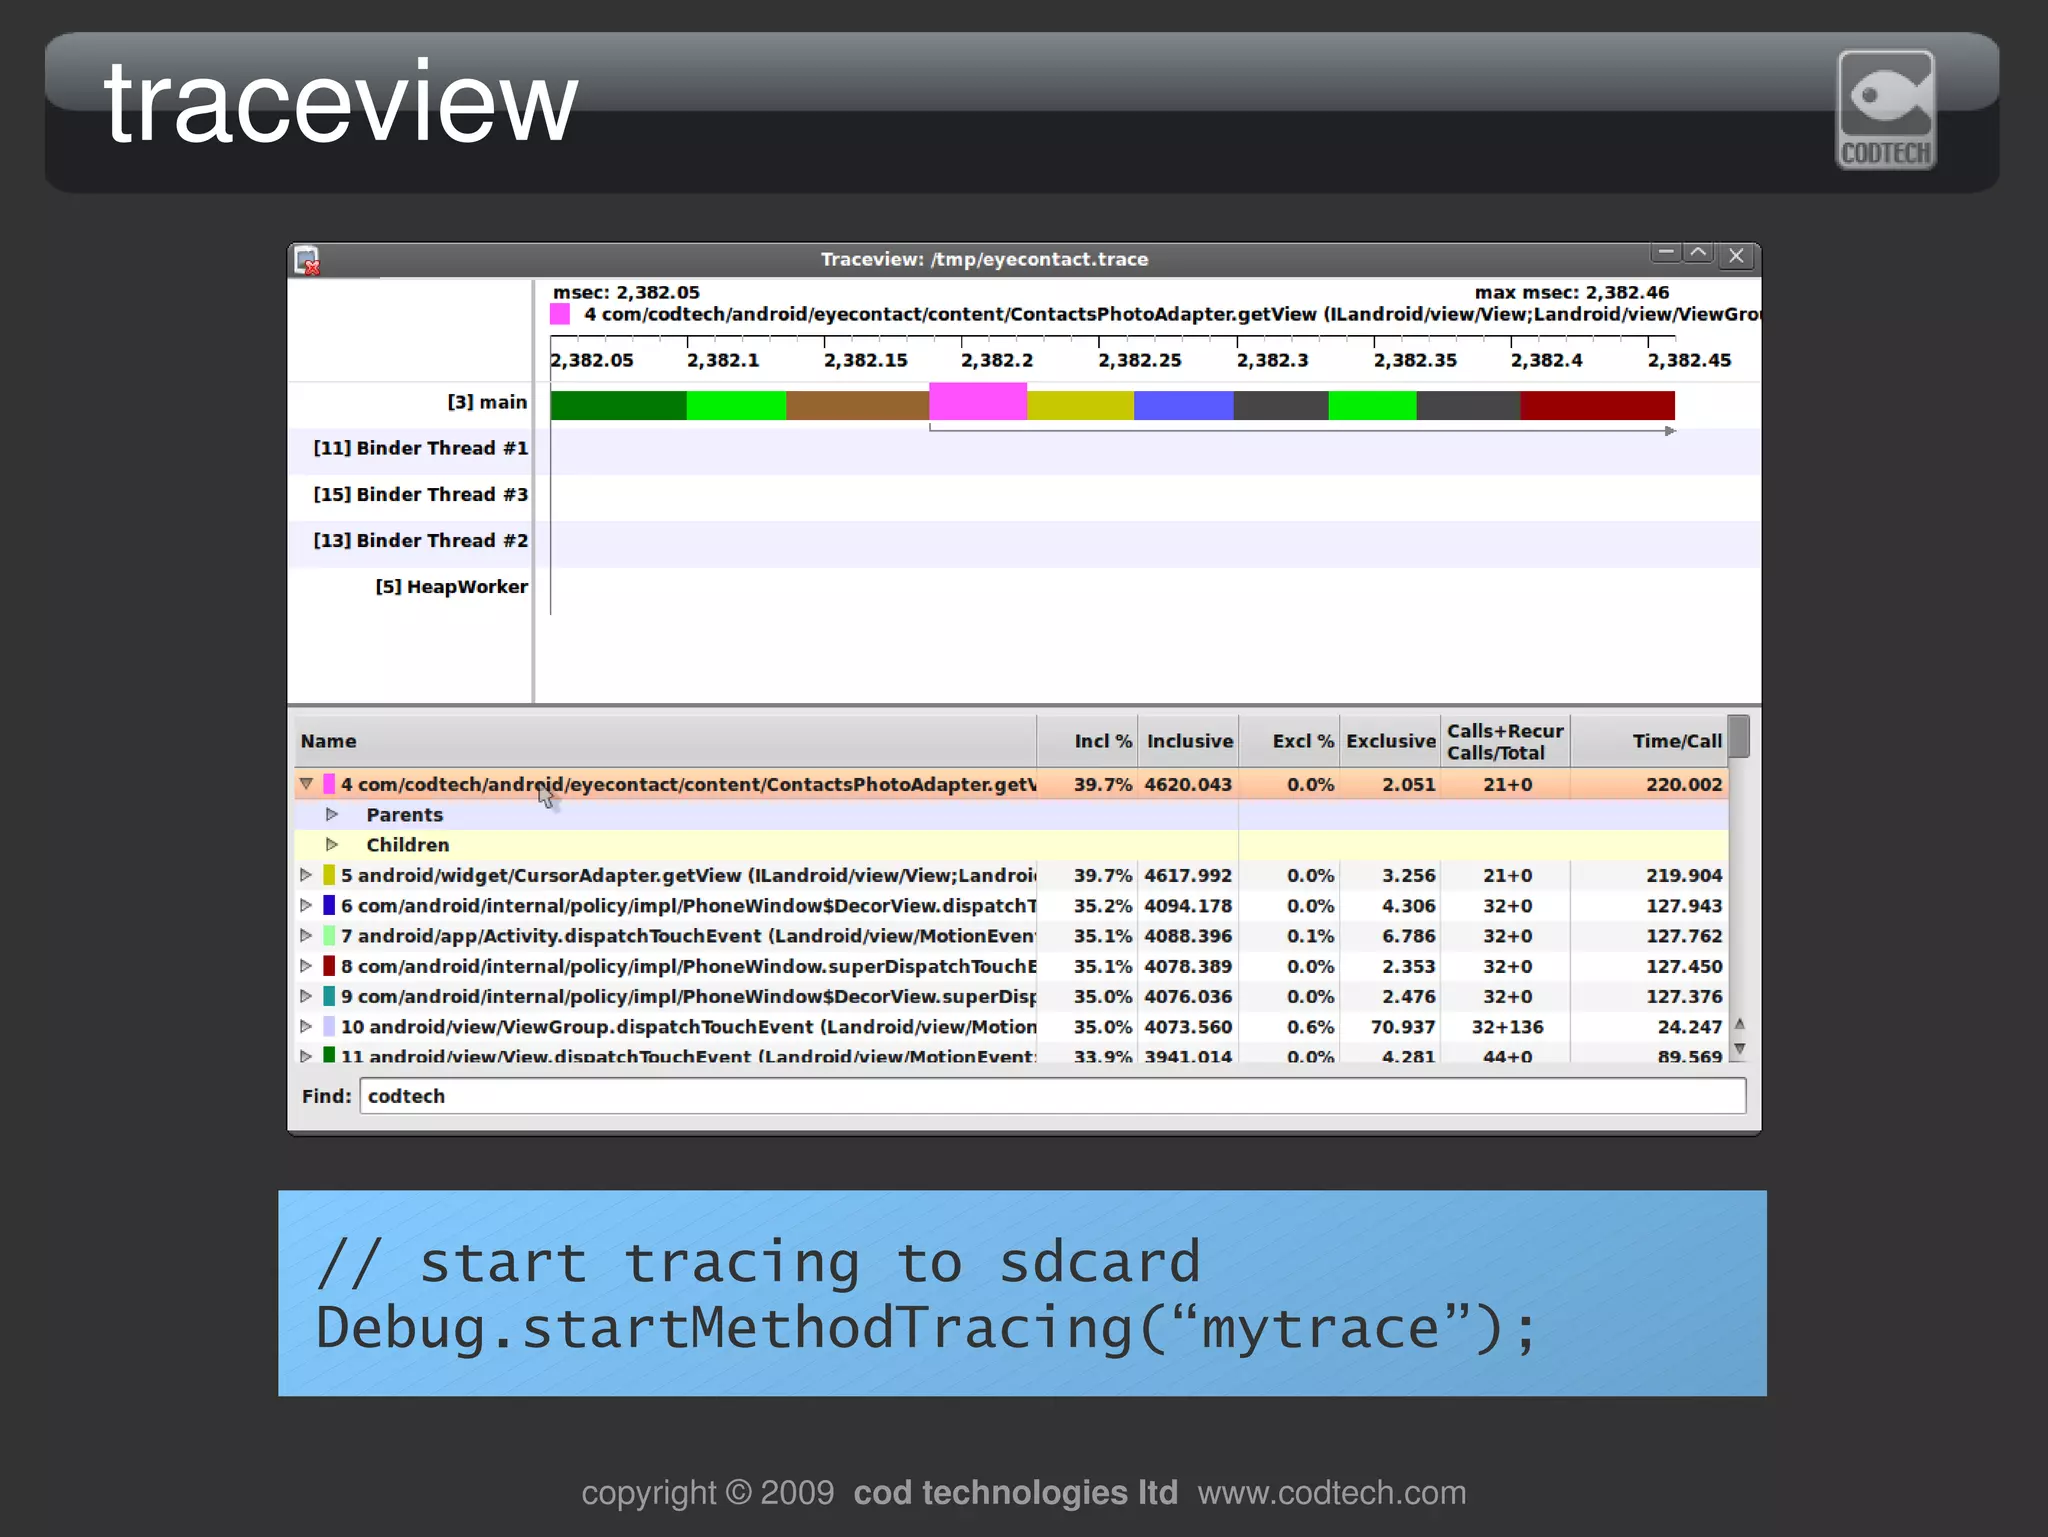Select the brown segment in main timeline
Viewport: 2048px width, 1537px height.
[857, 405]
